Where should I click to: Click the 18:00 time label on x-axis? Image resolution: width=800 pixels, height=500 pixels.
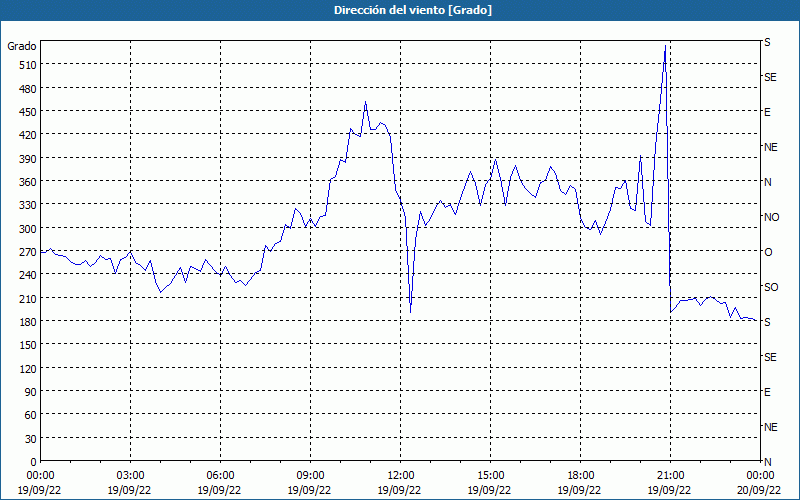point(581,476)
